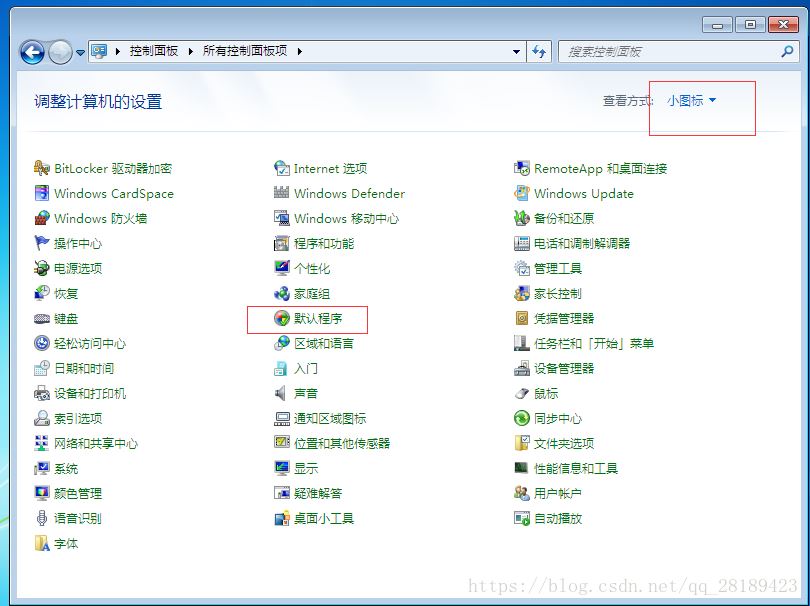Click the Back navigation button
The width and height of the screenshot is (810, 606).
[x=32, y=52]
